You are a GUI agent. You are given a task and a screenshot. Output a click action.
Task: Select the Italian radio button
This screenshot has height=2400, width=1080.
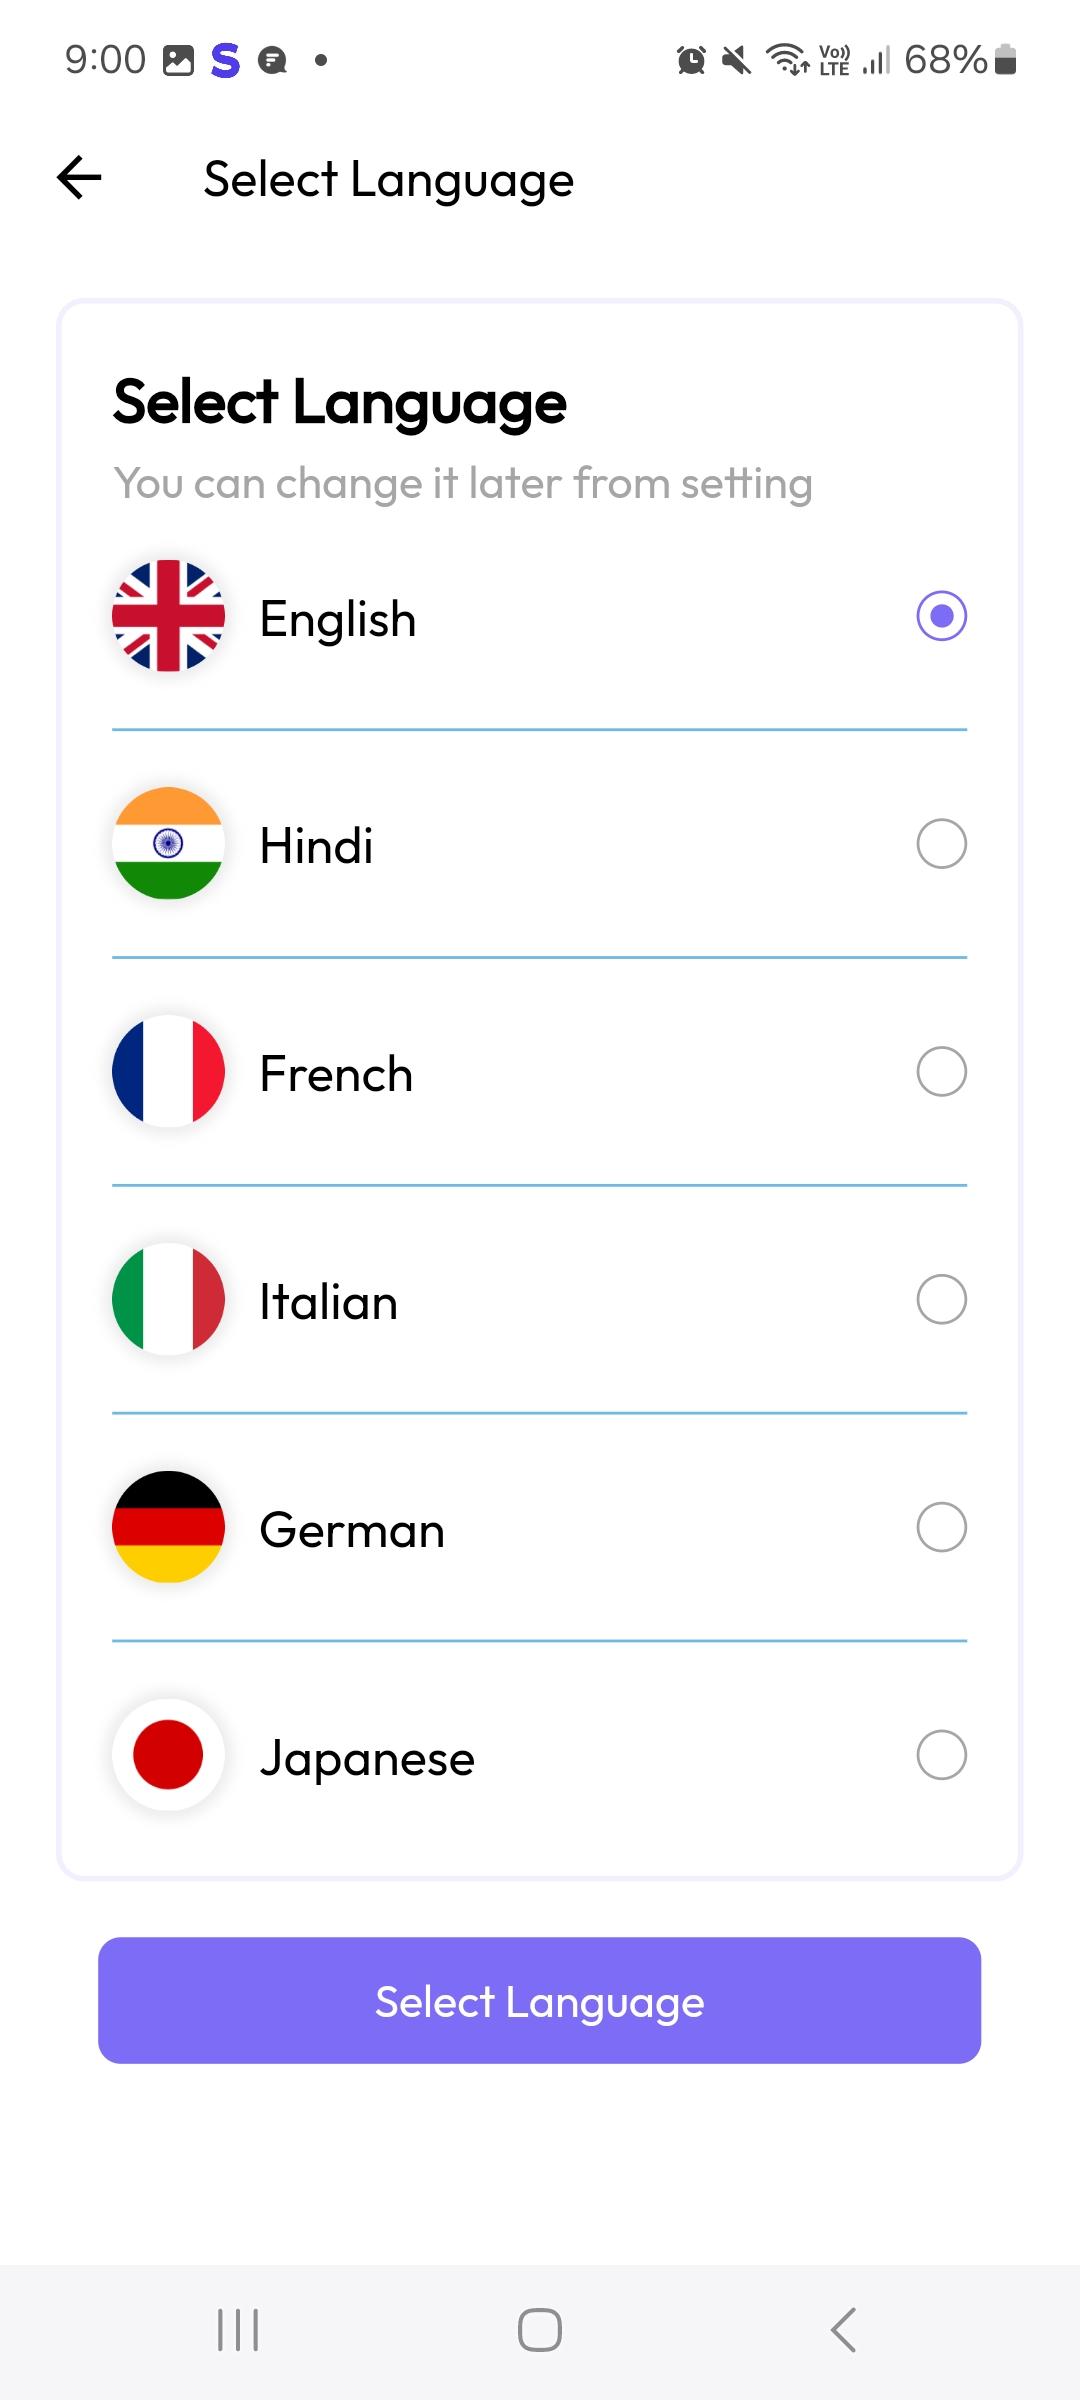(941, 1299)
